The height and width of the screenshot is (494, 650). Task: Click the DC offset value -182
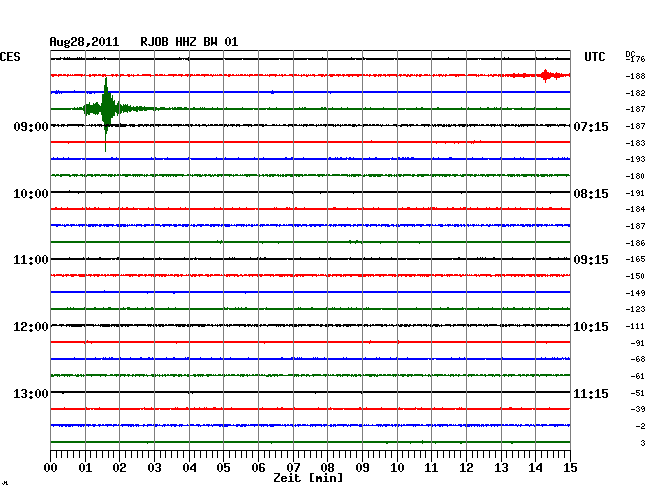point(635,93)
